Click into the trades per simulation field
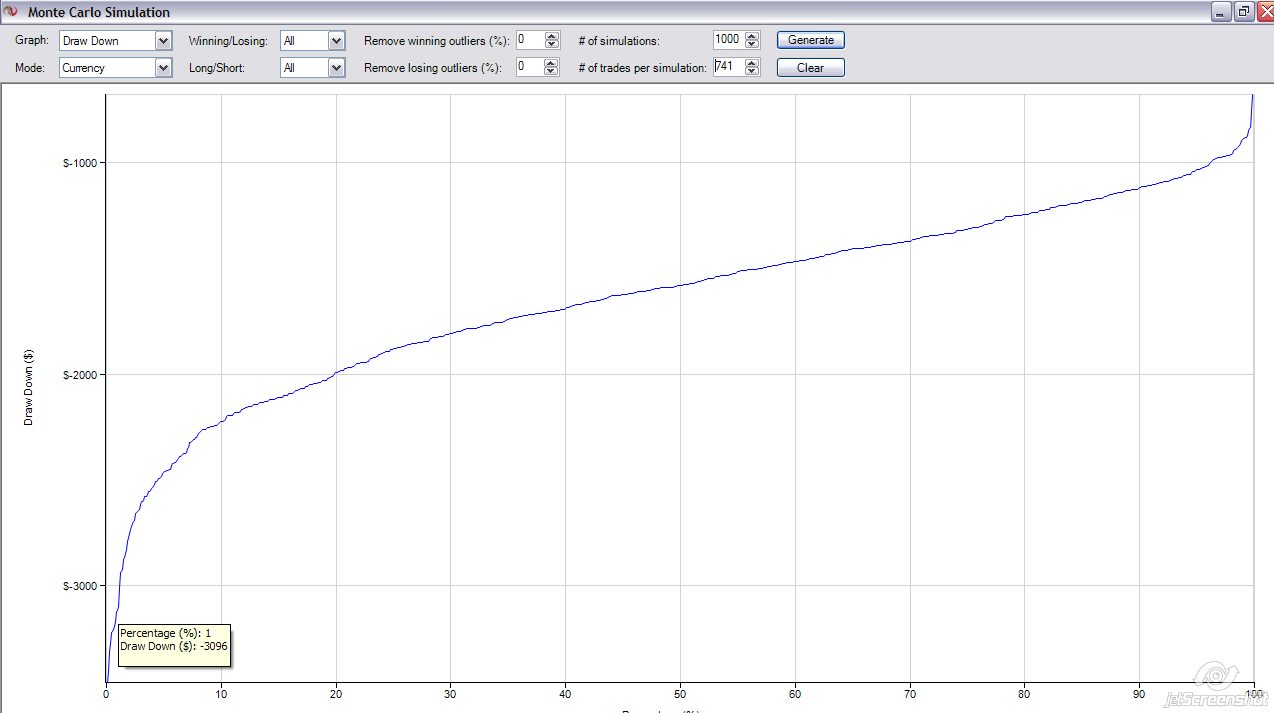The width and height of the screenshot is (1274, 713). pyautogui.click(x=727, y=68)
